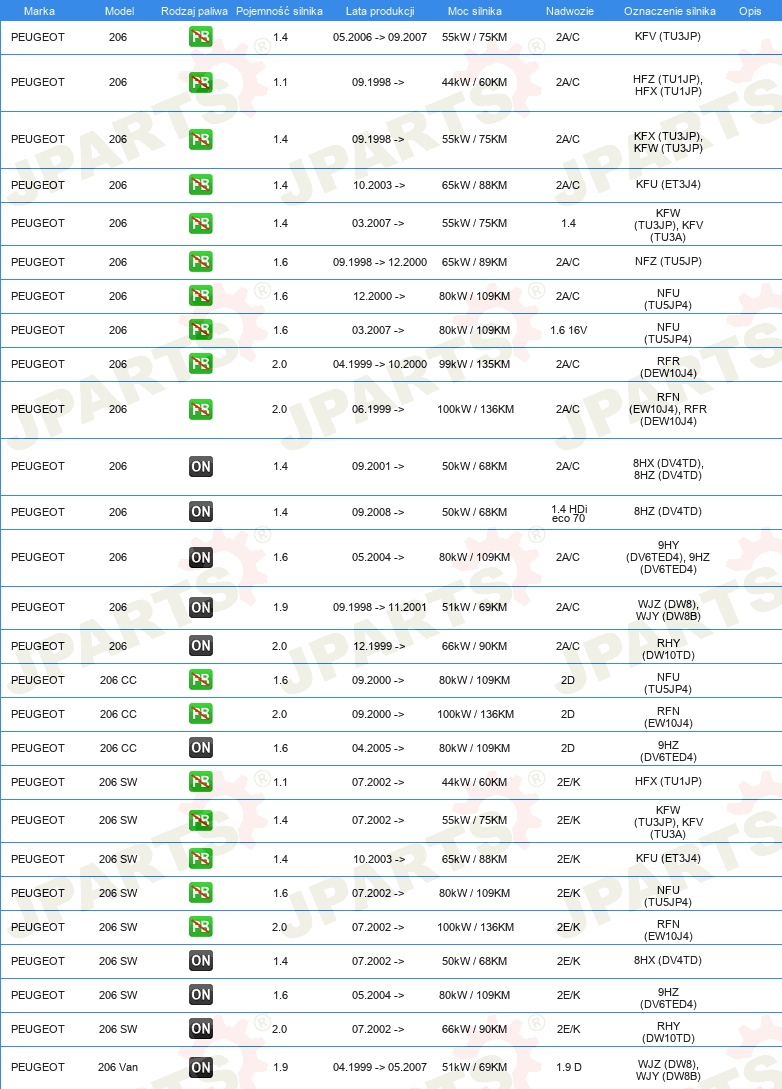Click the engine code 9HY (DV6TED4), 9HZ (DV6TED4)
Image resolution: width=782 pixels, height=1089 pixels.
(x=668, y=557)
